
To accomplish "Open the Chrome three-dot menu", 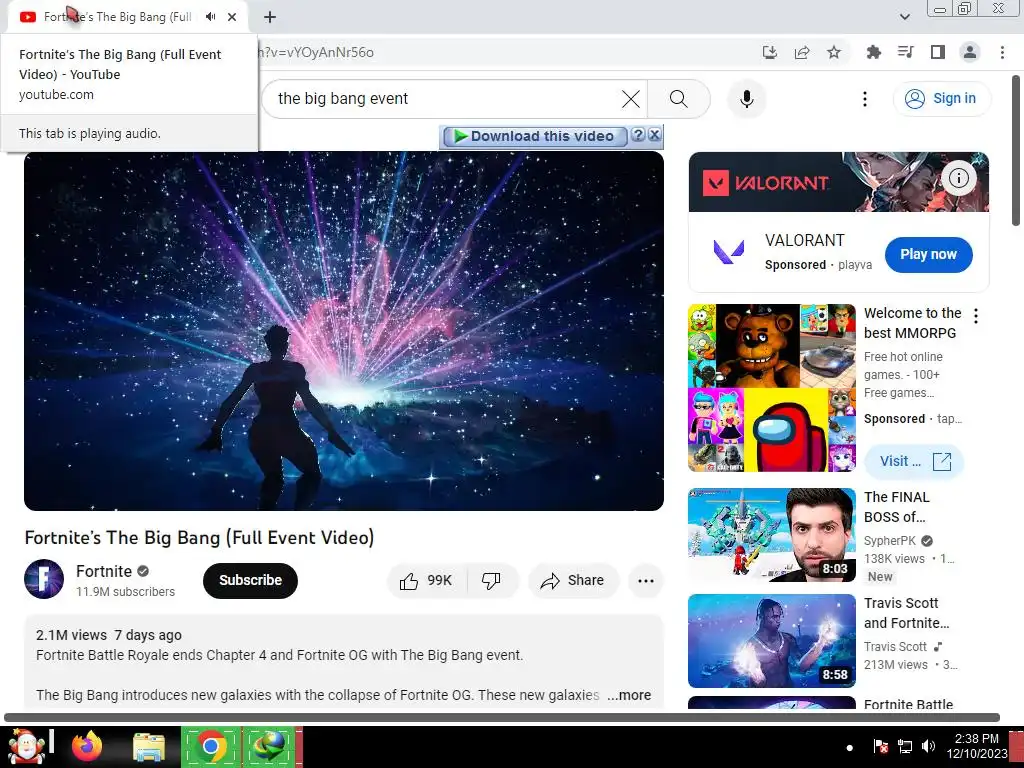I will point(1002,52).
